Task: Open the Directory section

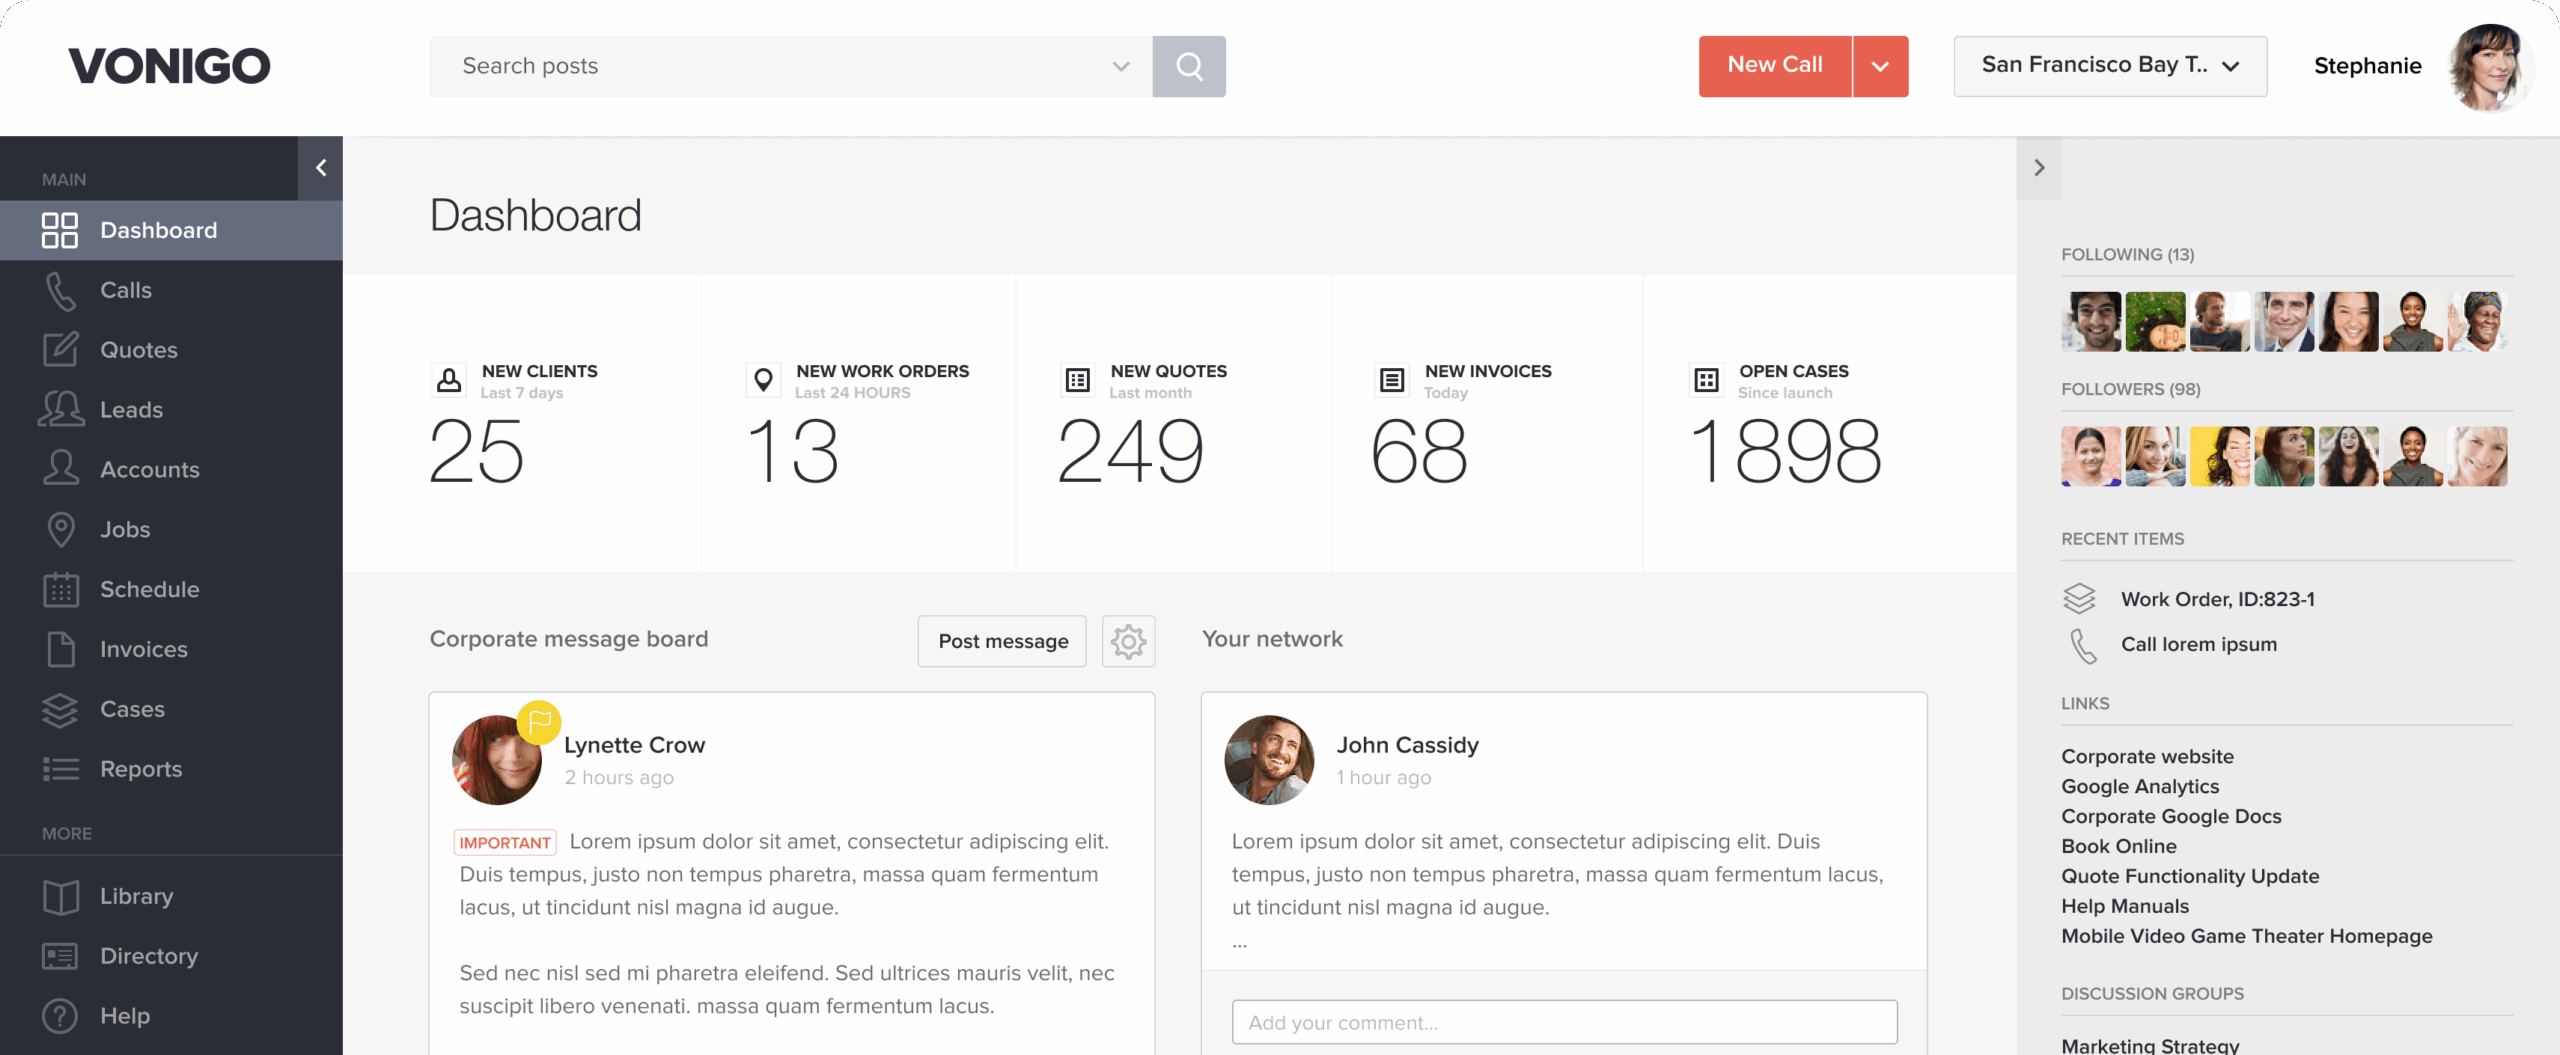Action: 60,956
